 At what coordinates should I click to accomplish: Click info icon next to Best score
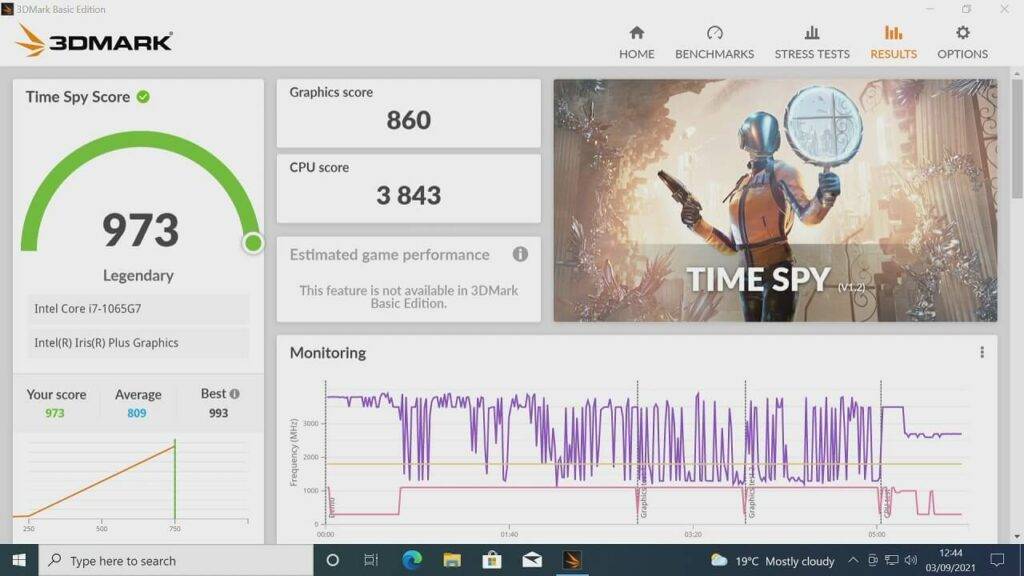[234, 394]
